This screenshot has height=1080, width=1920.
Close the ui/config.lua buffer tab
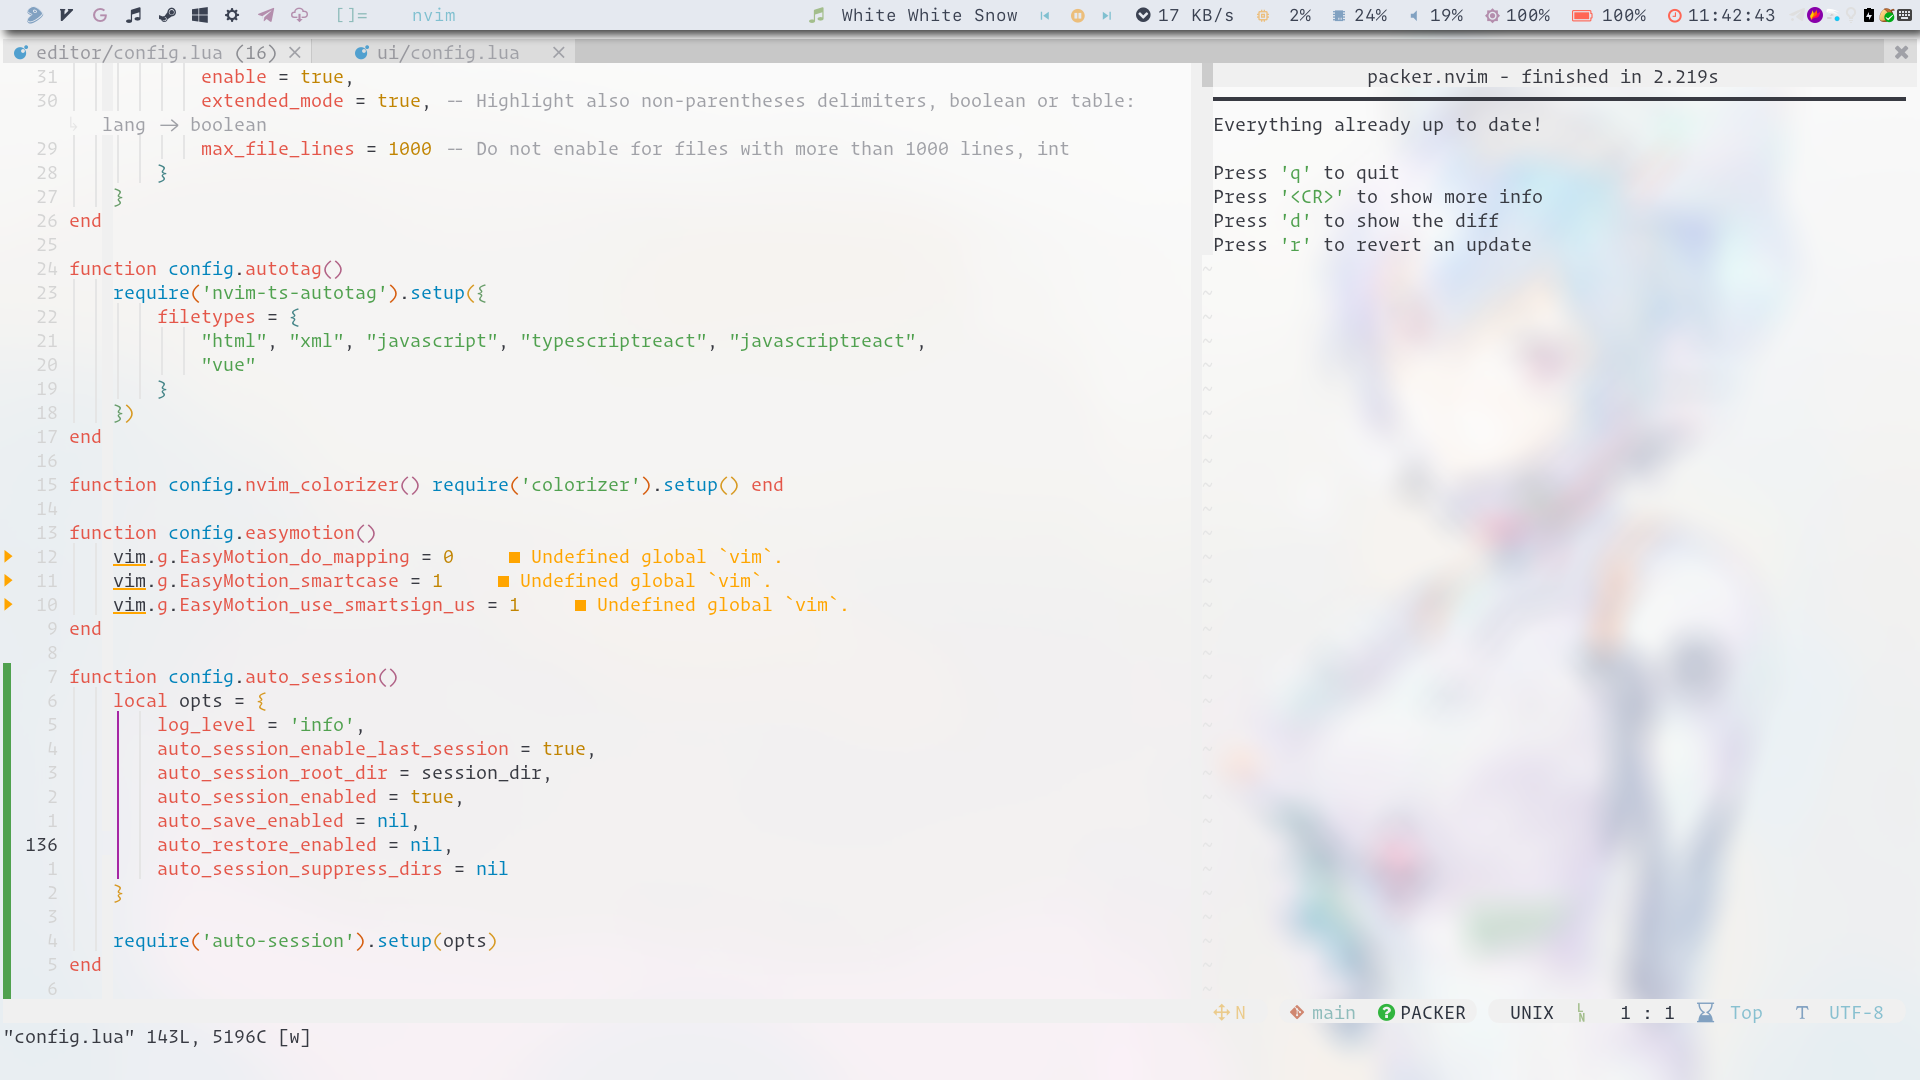pyautogui.click(x=559, y=52)
